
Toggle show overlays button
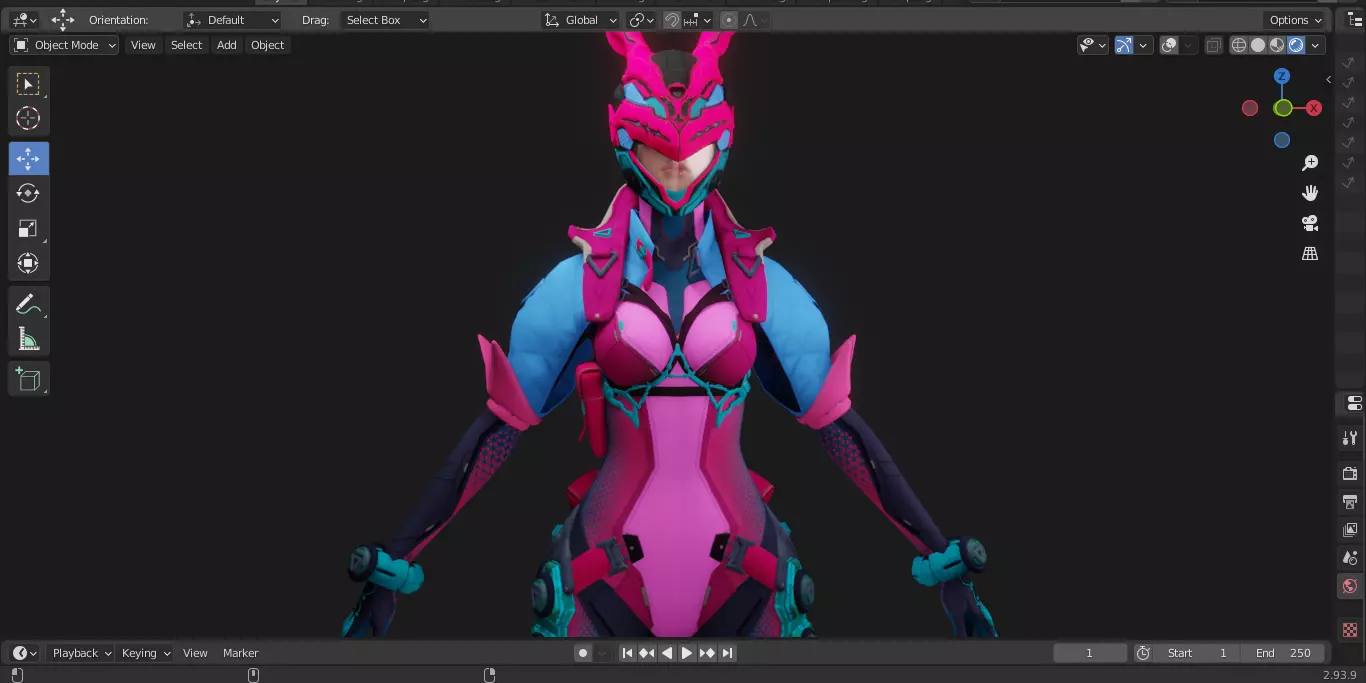1169,45
